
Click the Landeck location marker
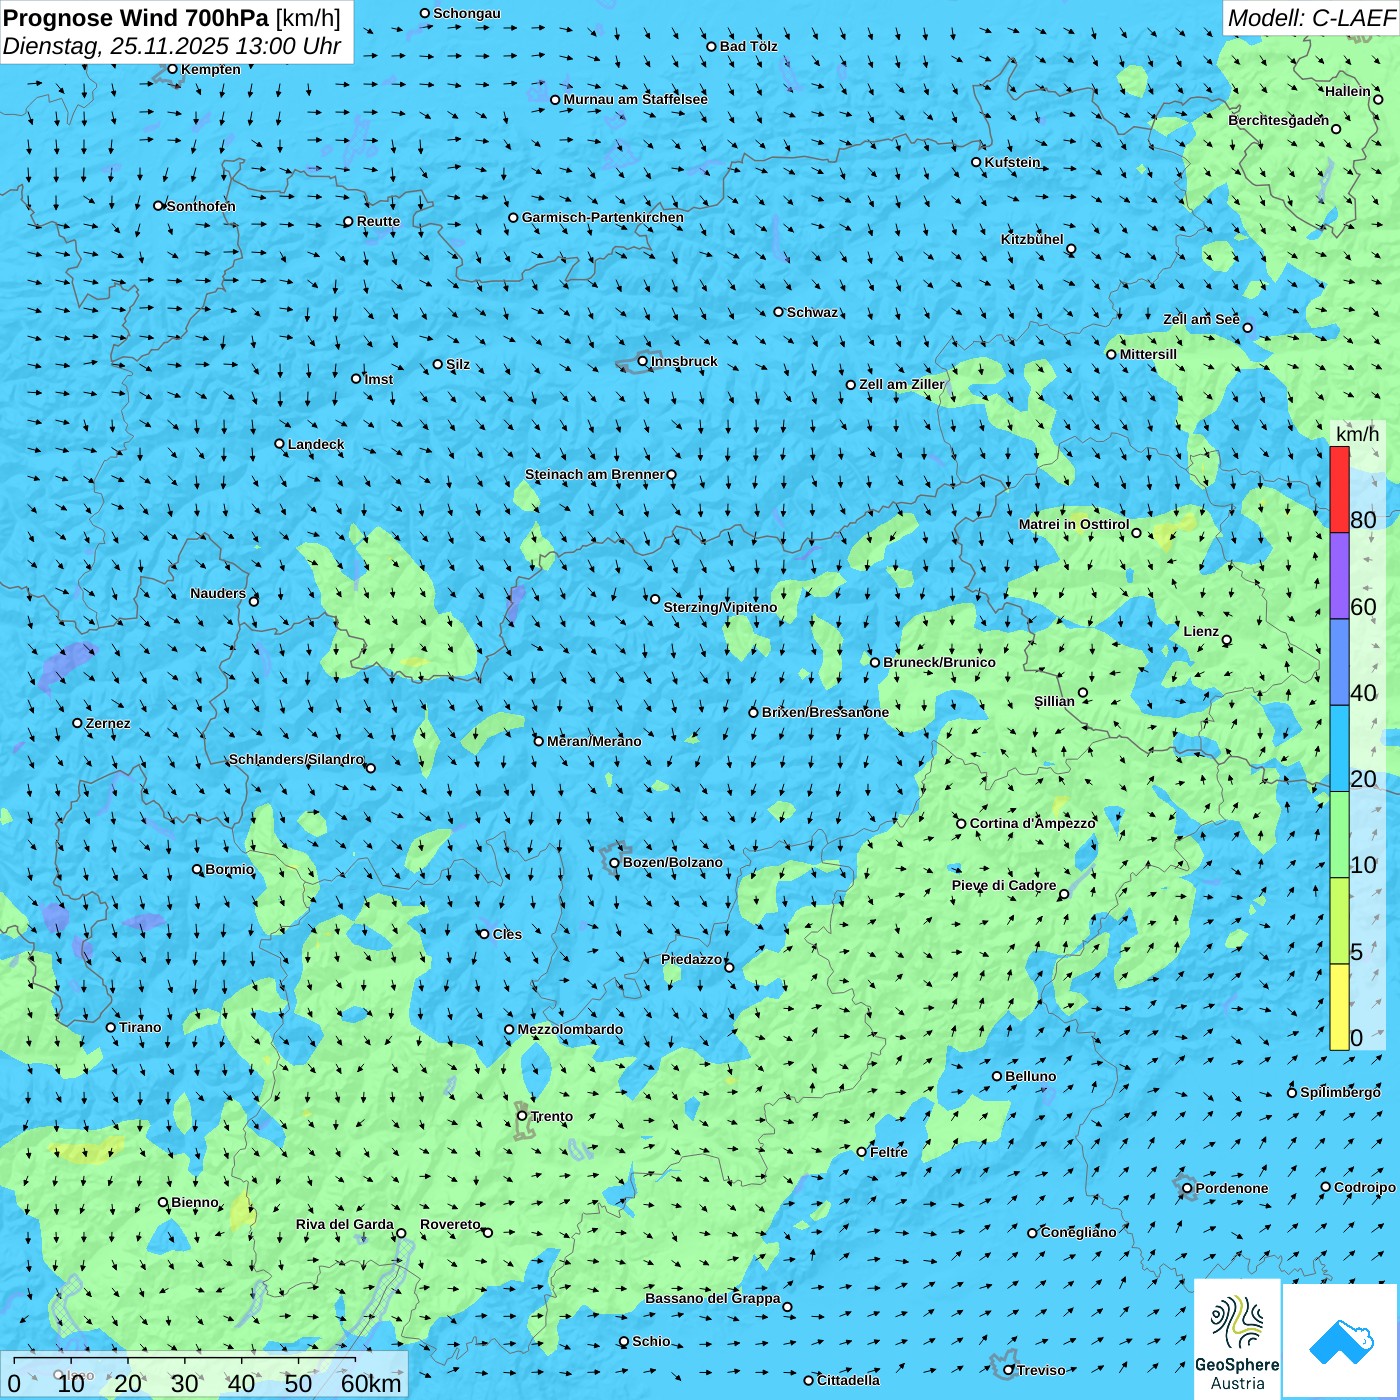click(x=280, y=444)
